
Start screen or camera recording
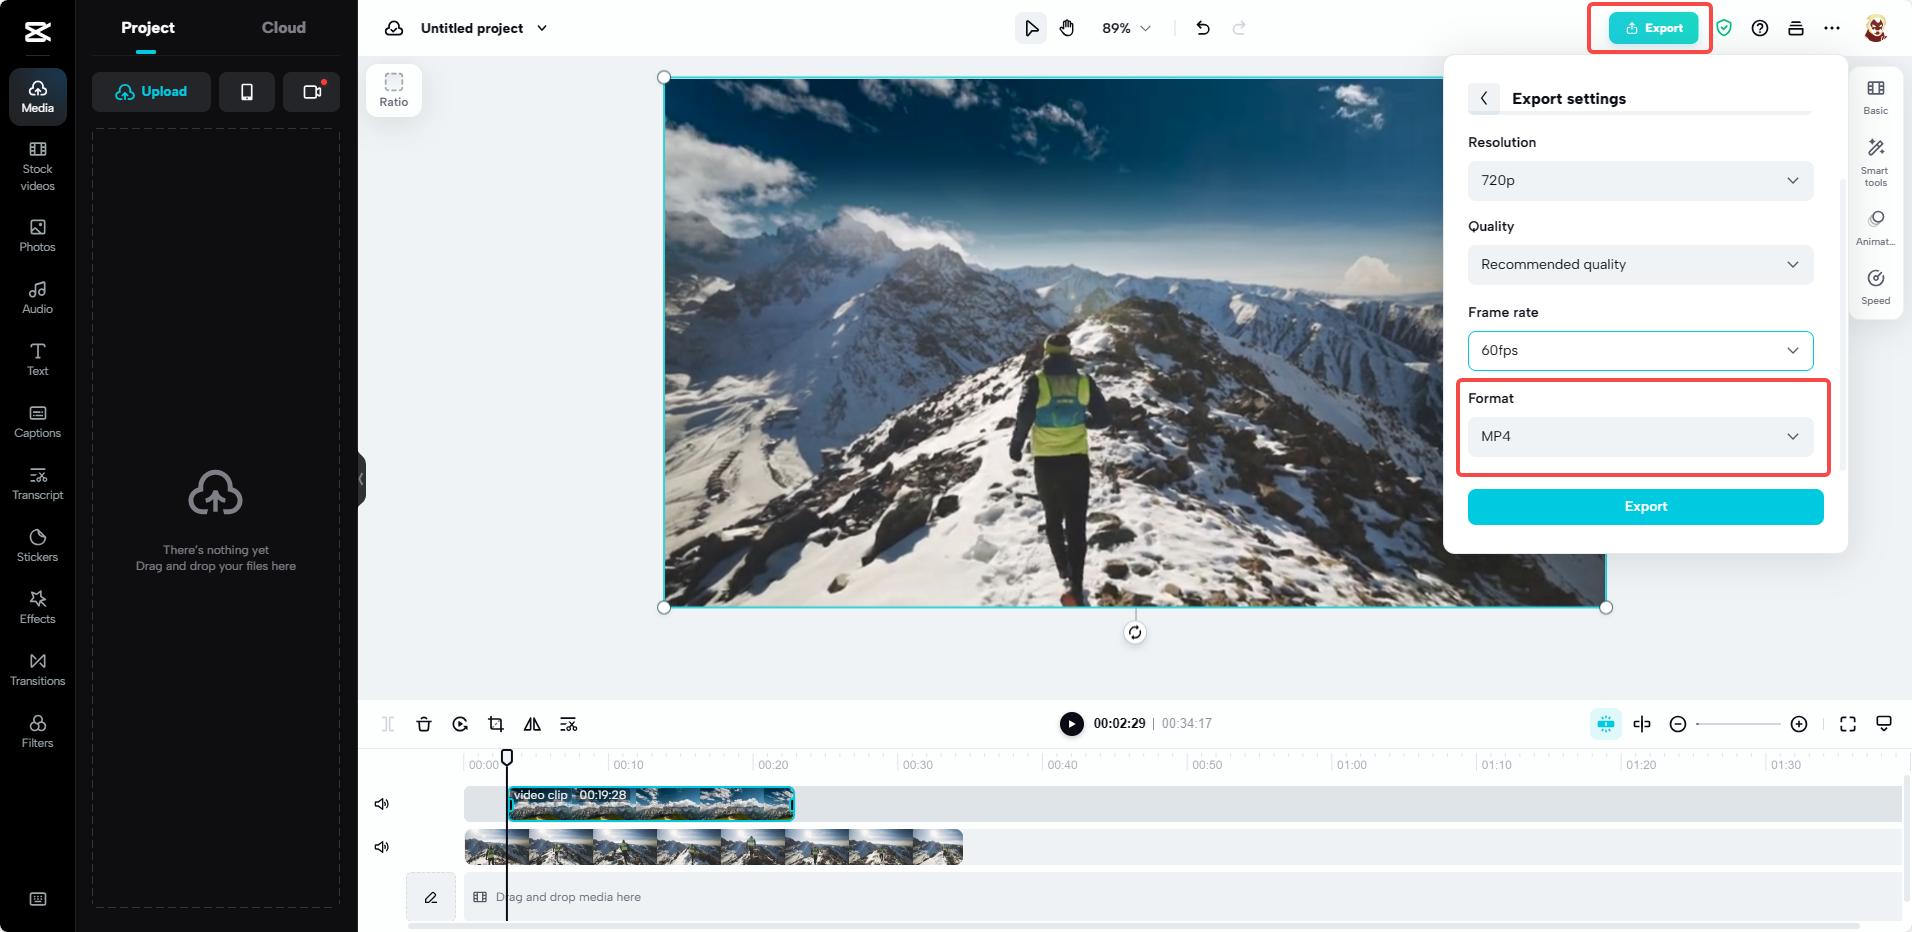click(x=312, y=92)
